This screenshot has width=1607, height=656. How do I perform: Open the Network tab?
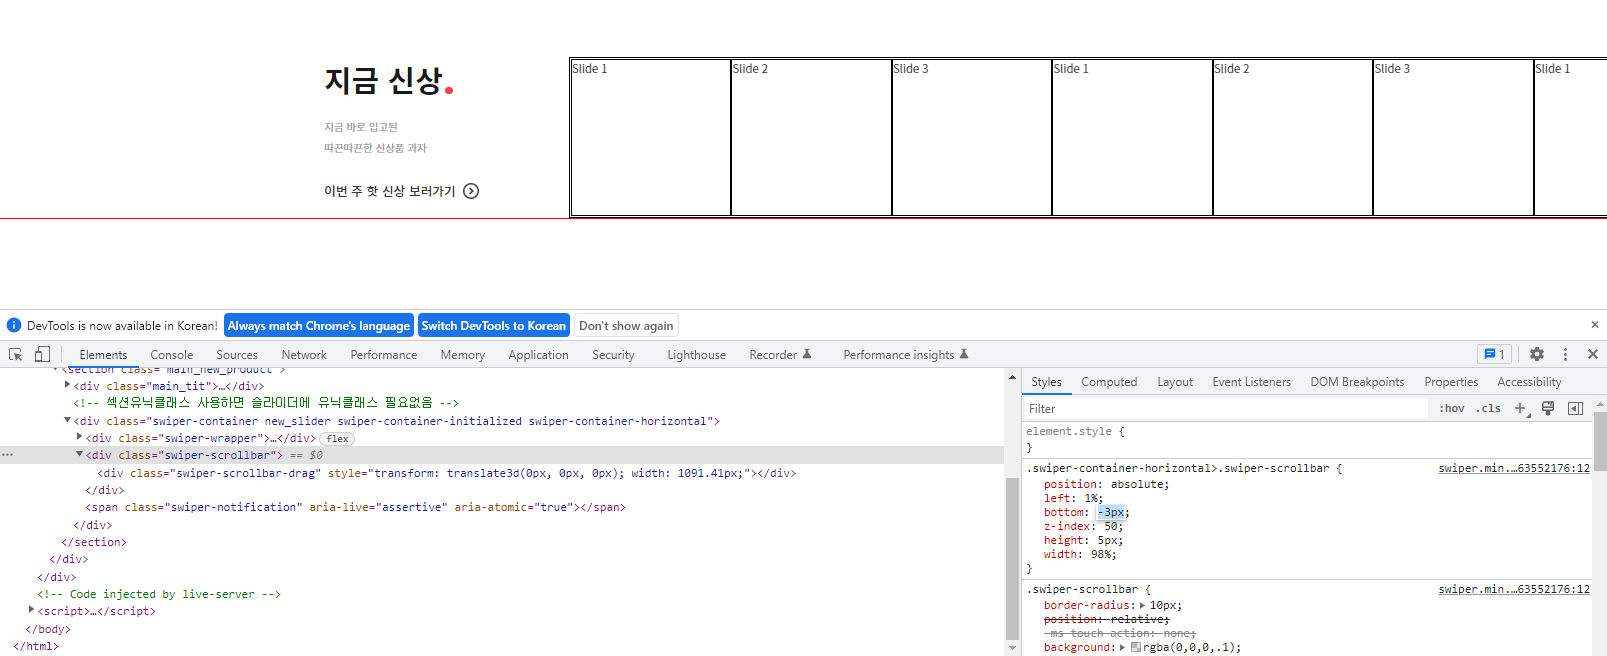pos(304,354)
